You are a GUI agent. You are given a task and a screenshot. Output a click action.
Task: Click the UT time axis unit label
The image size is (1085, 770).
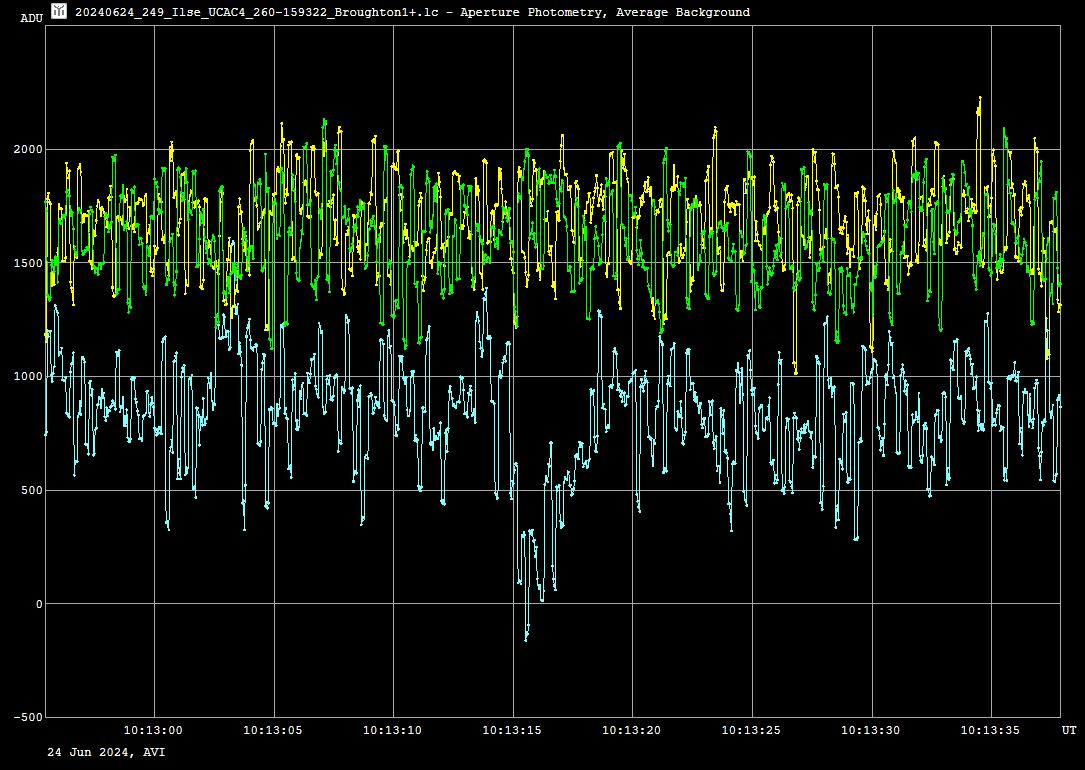click(x=1069, y=730)
